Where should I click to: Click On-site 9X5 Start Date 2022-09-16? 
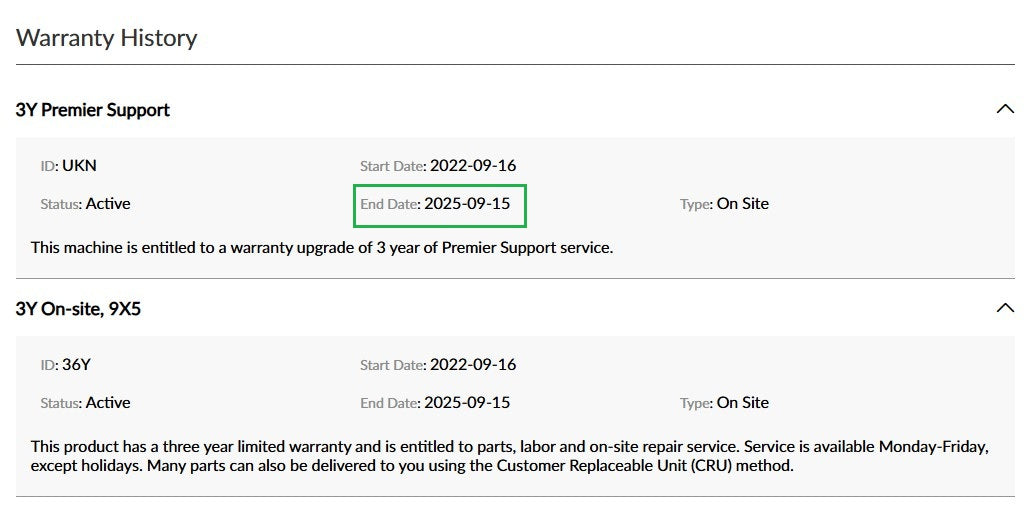click(x=473, y=364)
